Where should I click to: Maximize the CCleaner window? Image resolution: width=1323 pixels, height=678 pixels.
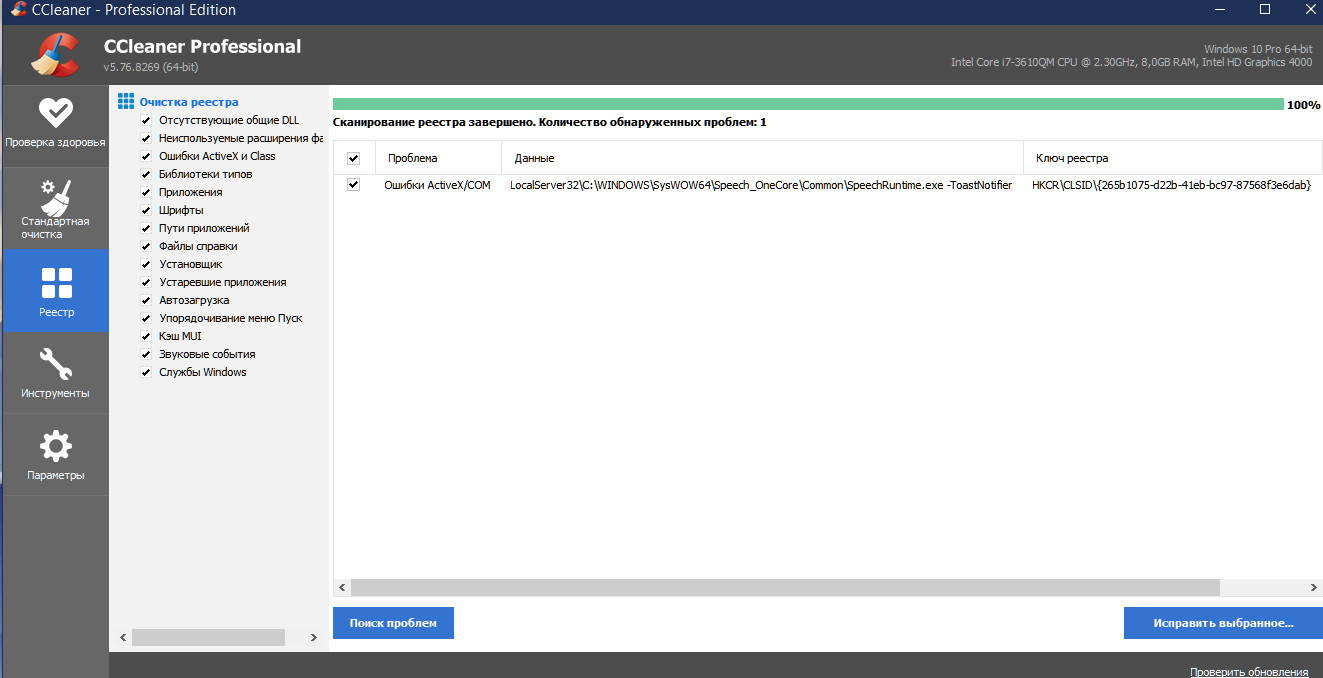click(x=1265, y=10)
